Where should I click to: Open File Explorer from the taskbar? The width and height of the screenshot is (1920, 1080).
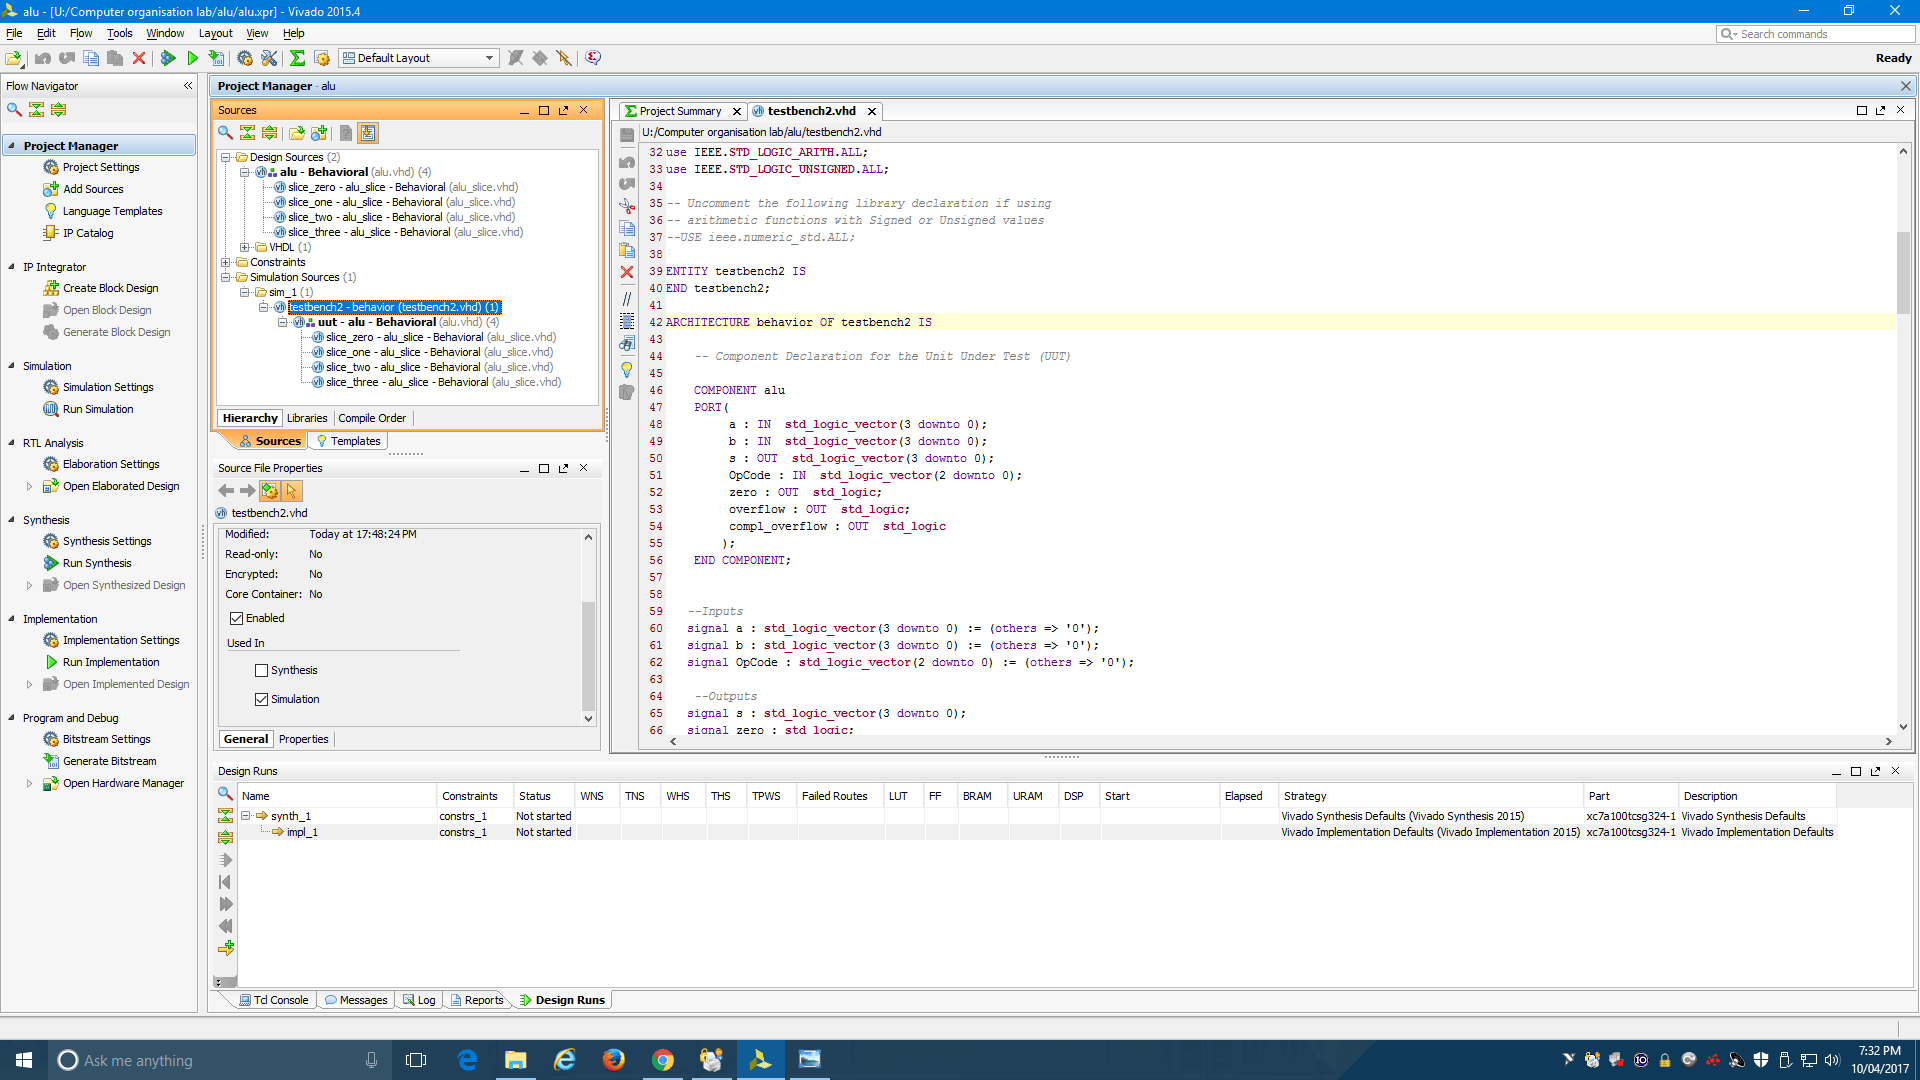click(515, 1060)
